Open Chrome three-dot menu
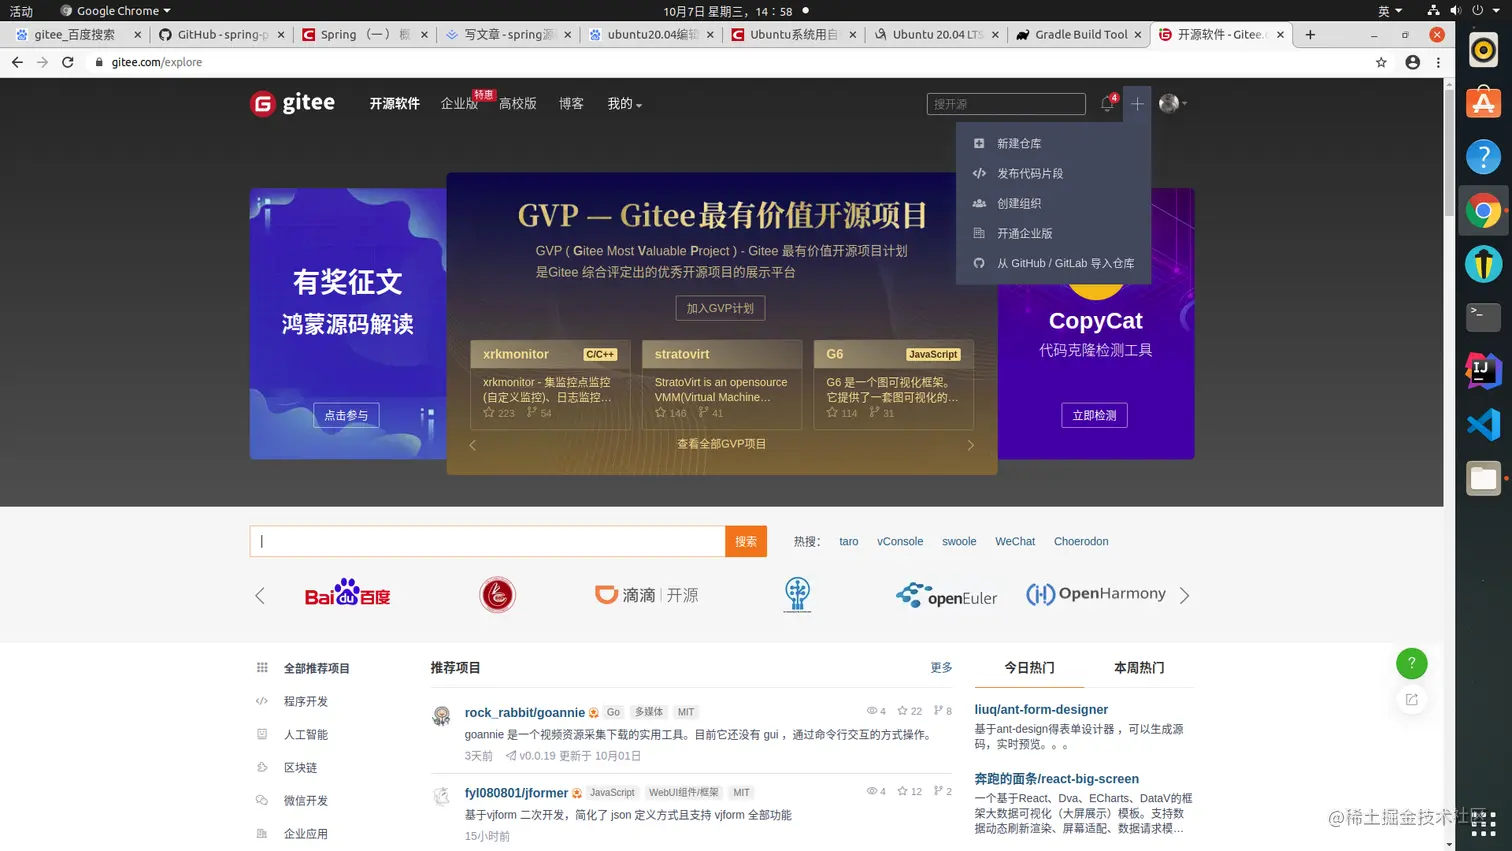The height and width of the screenshot is (851, 1512). pos(1438,62)
